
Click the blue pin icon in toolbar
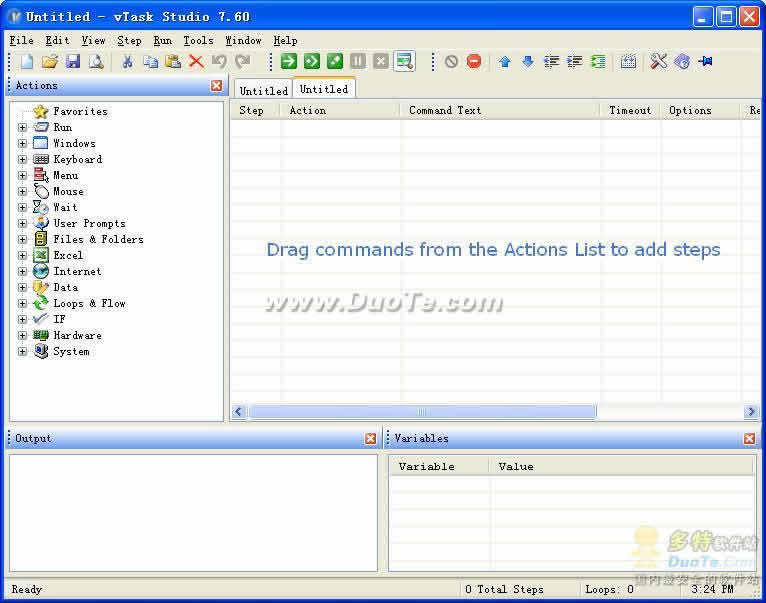705,62
